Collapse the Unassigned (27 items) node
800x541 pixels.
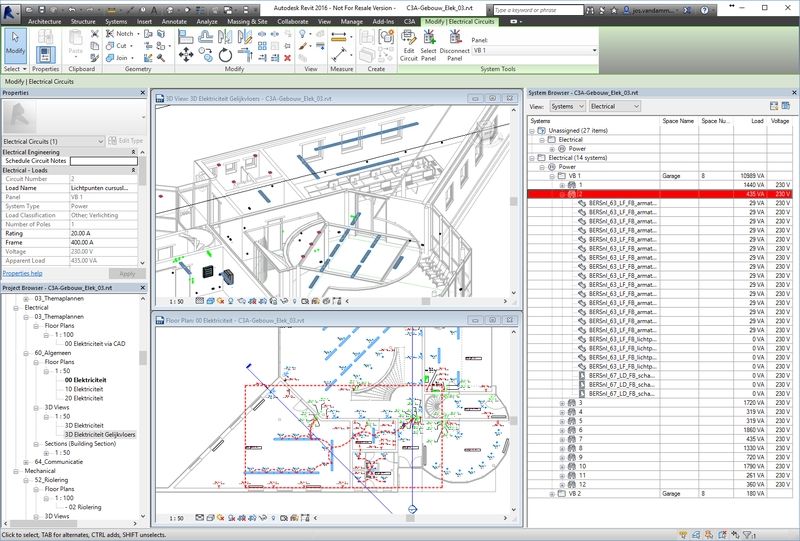point(533,130)
